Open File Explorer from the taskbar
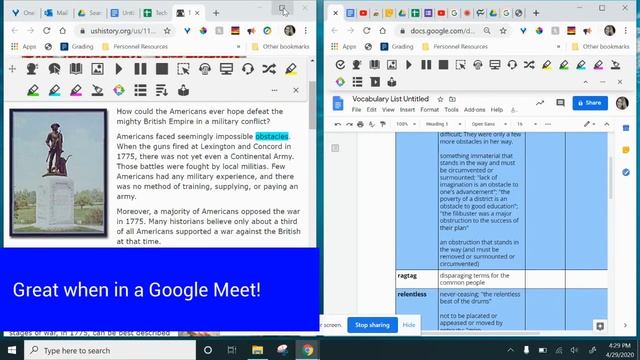 [x=257, y=350]
